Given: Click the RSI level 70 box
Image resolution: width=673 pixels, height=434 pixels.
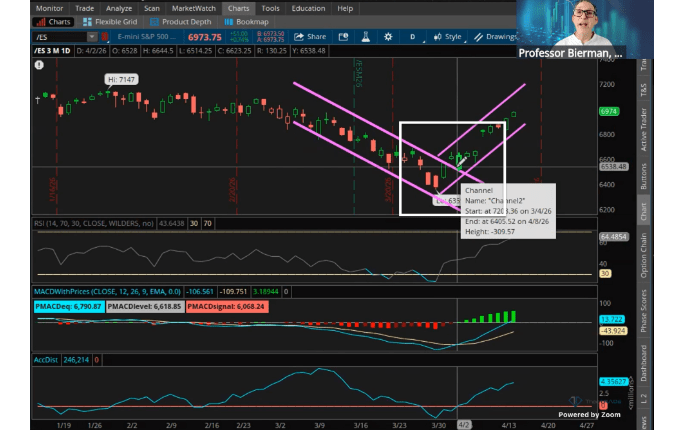Looking at the screenshot, I should (x=207, y=224).
